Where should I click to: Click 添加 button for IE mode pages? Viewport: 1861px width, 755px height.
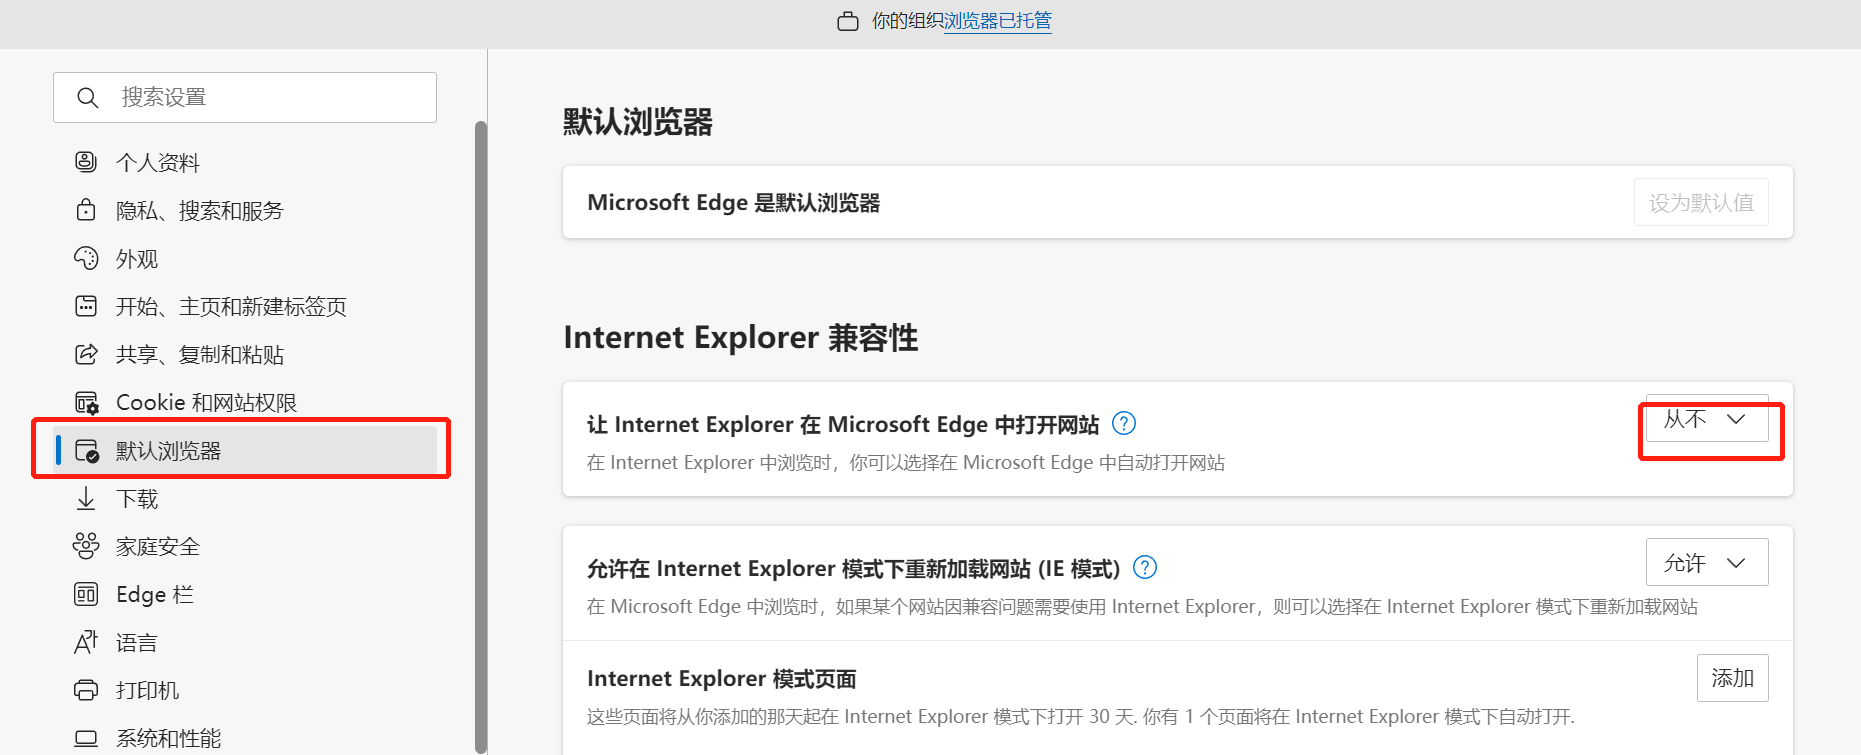click(x=1733, y=678)
